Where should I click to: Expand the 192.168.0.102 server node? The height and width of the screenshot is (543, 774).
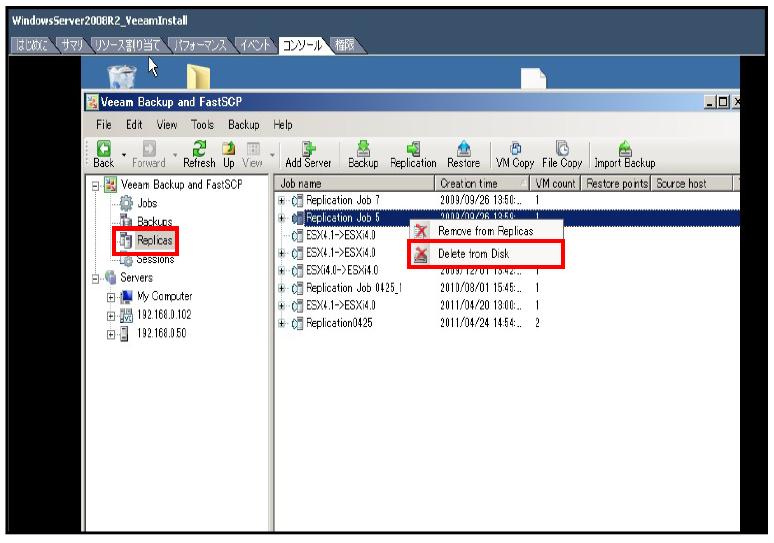pos(111,316)
